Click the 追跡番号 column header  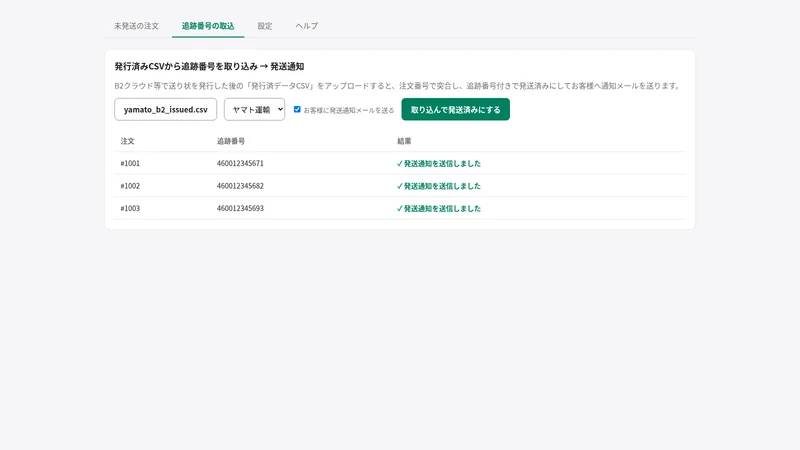tap(231, 141)
